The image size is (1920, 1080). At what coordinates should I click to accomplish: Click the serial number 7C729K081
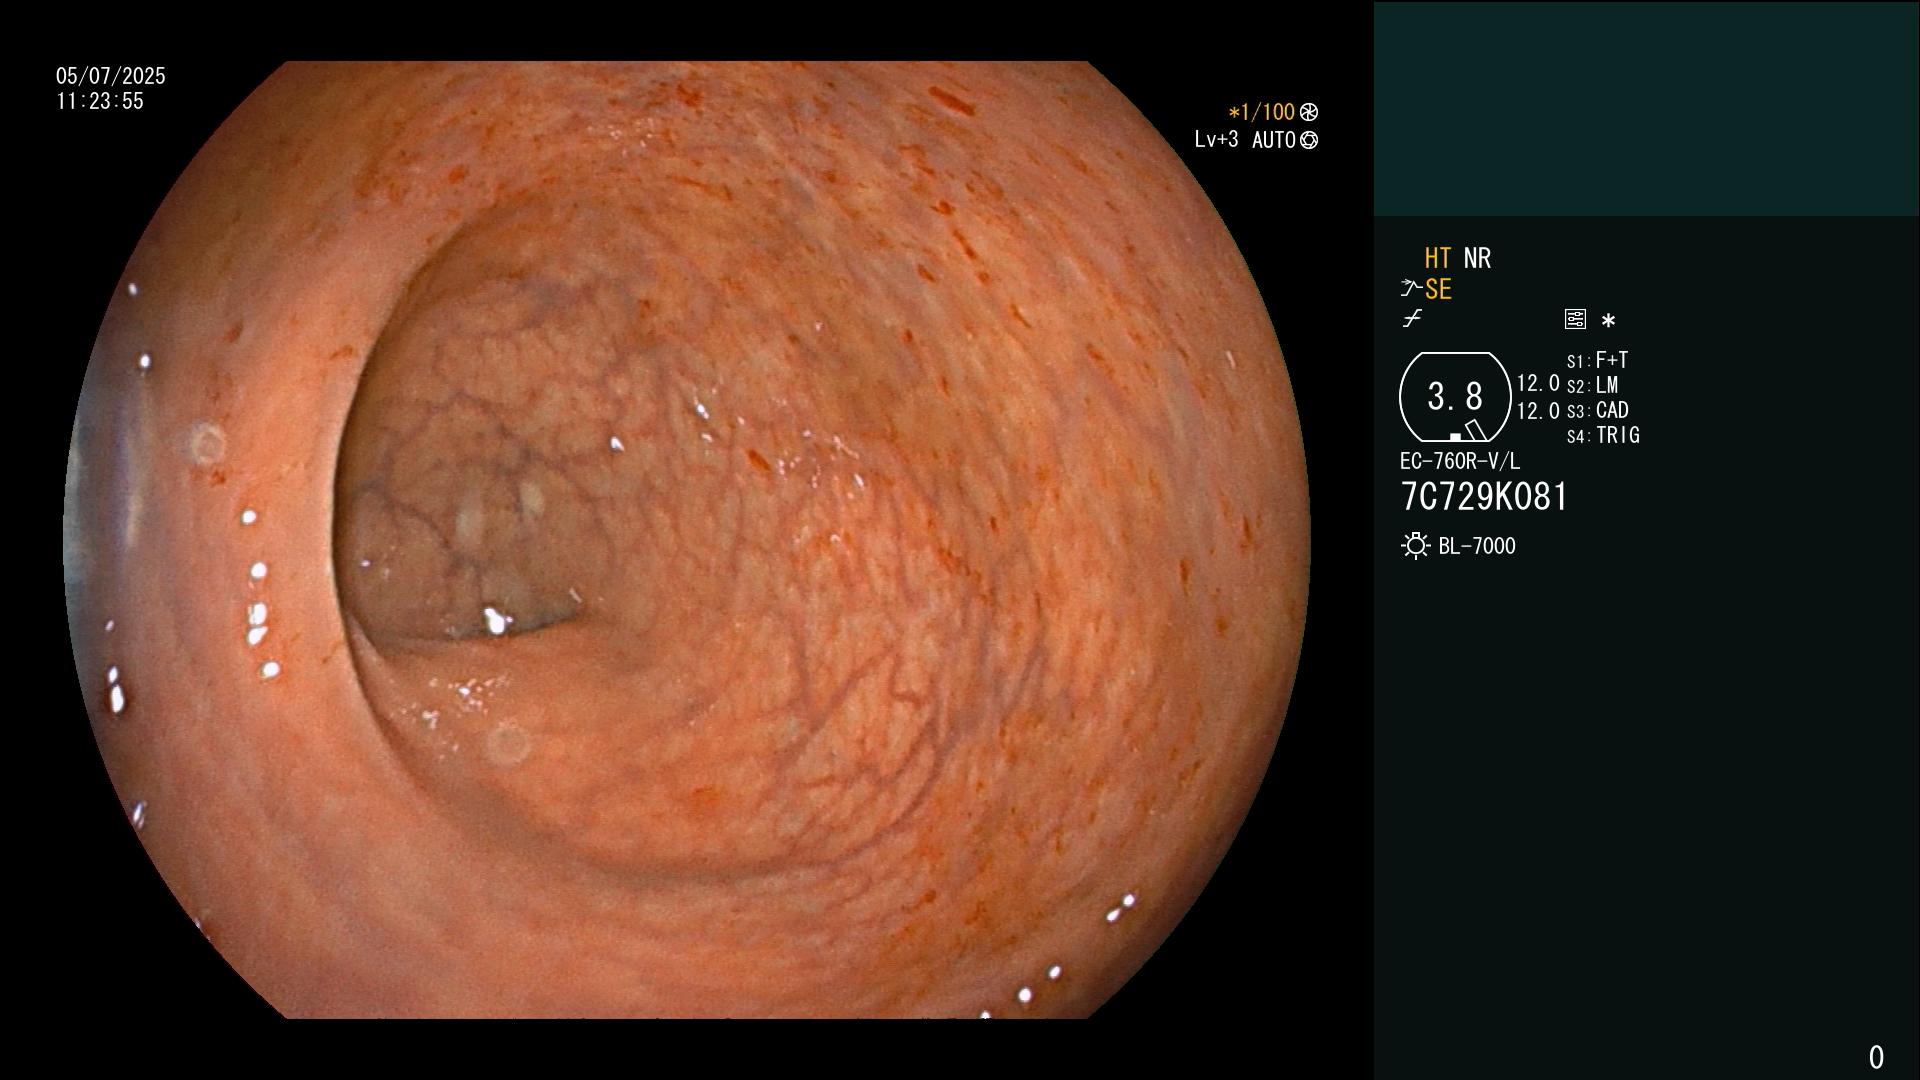coord(1484,497)
